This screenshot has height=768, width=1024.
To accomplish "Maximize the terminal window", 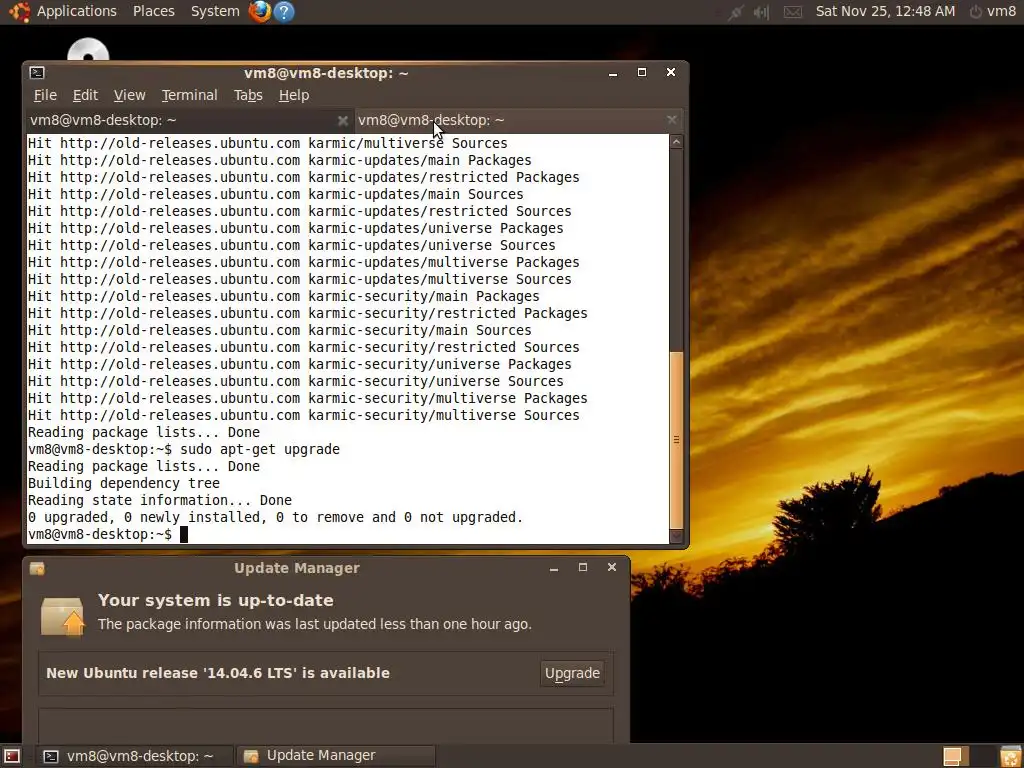I will point(642,72).
